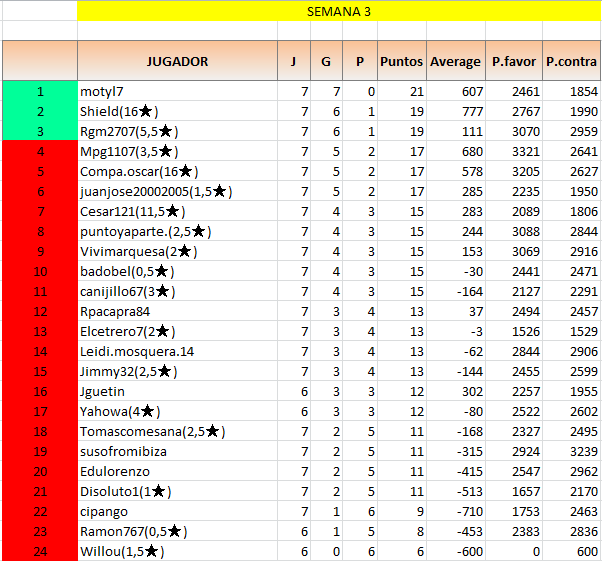Select the Average value 777 cell
602x561 pixels.
[x=455, y=111]
